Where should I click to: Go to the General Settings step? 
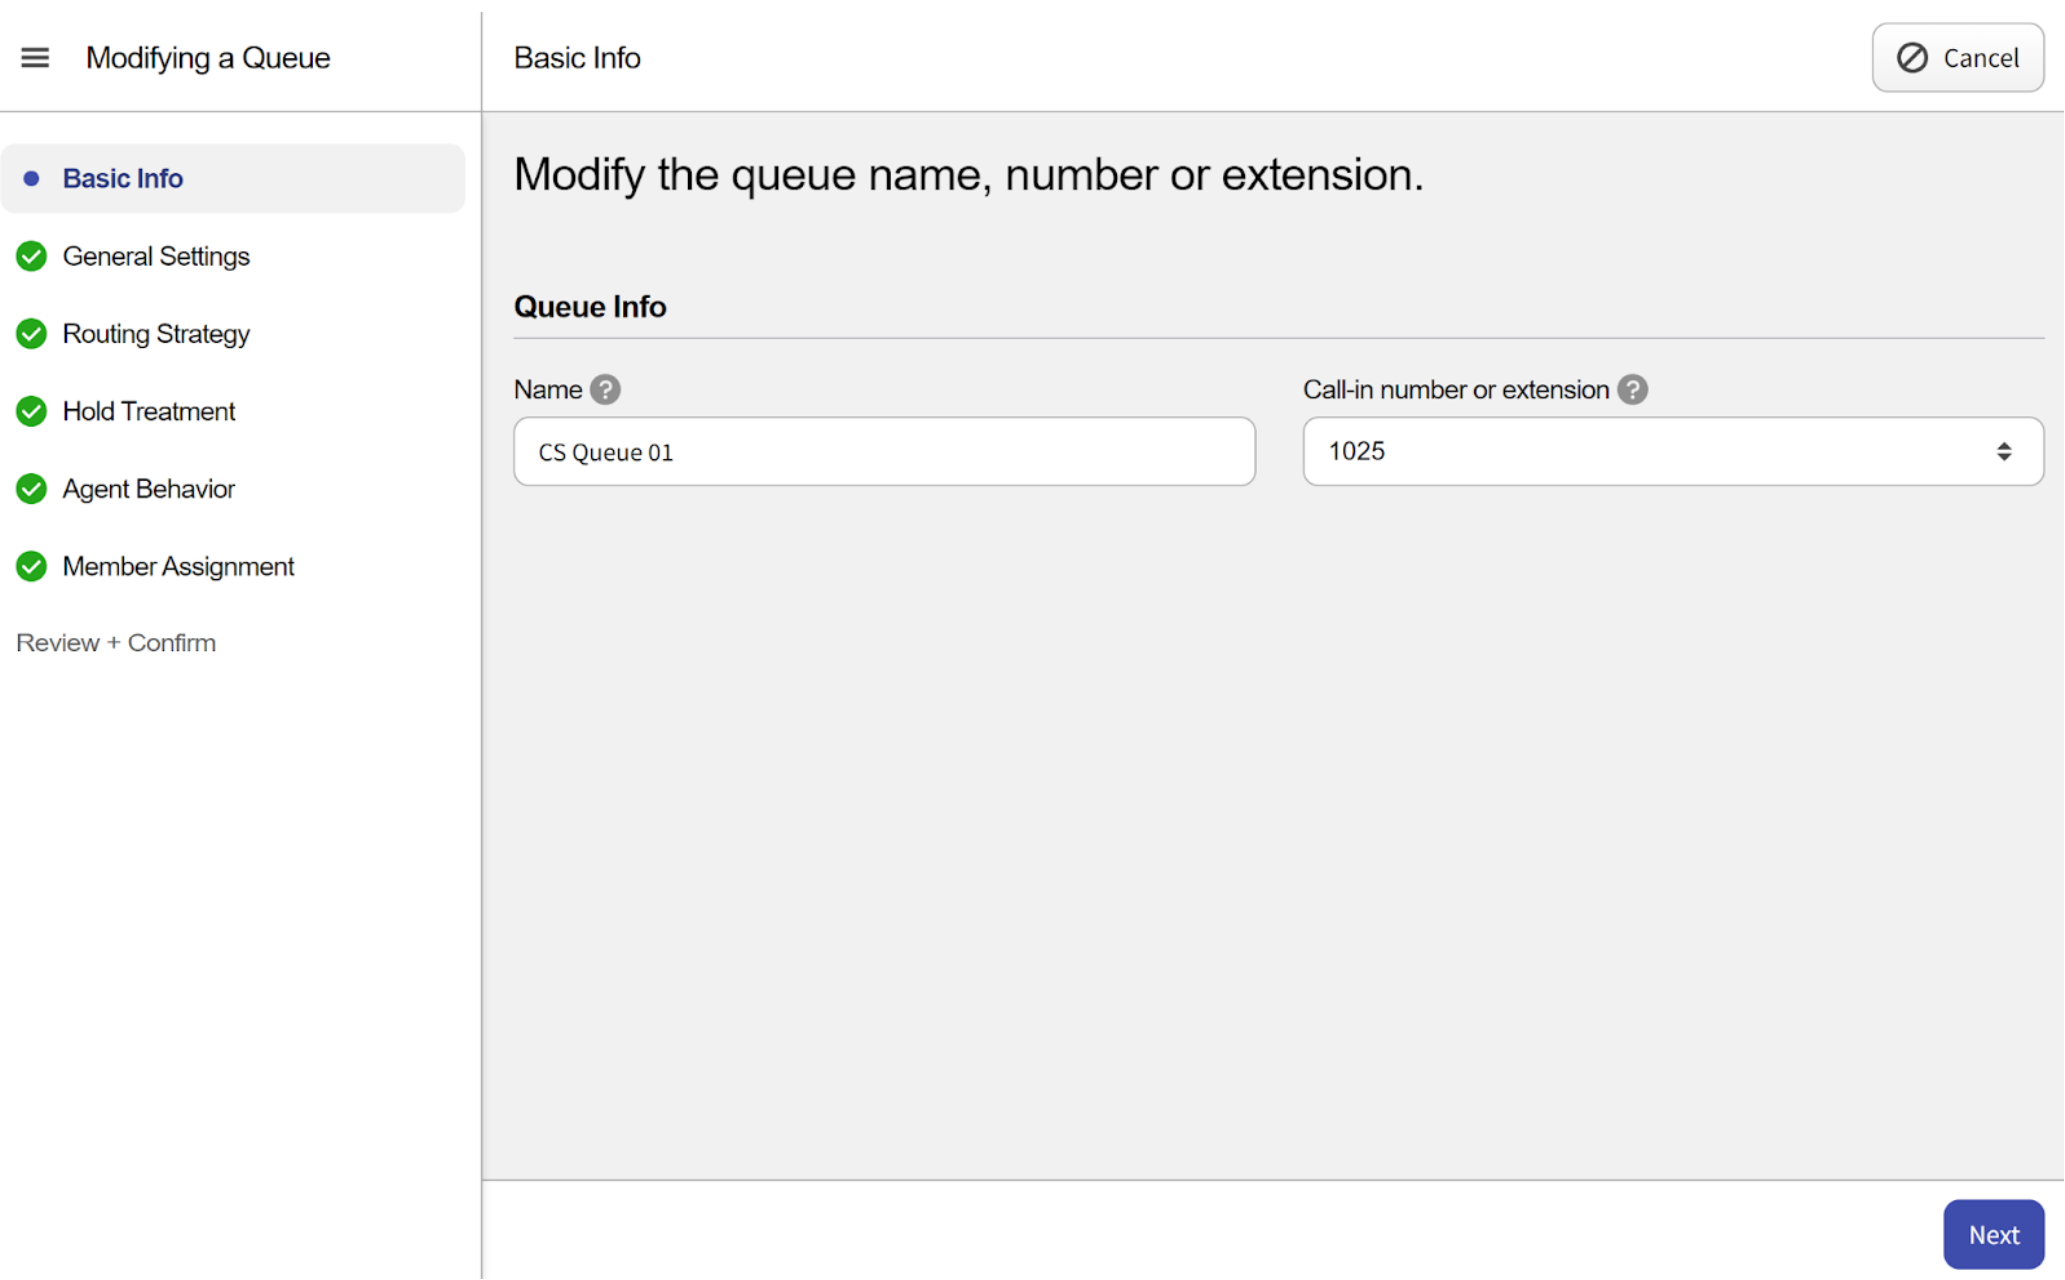pyautogui.click(x=156, y=256)
